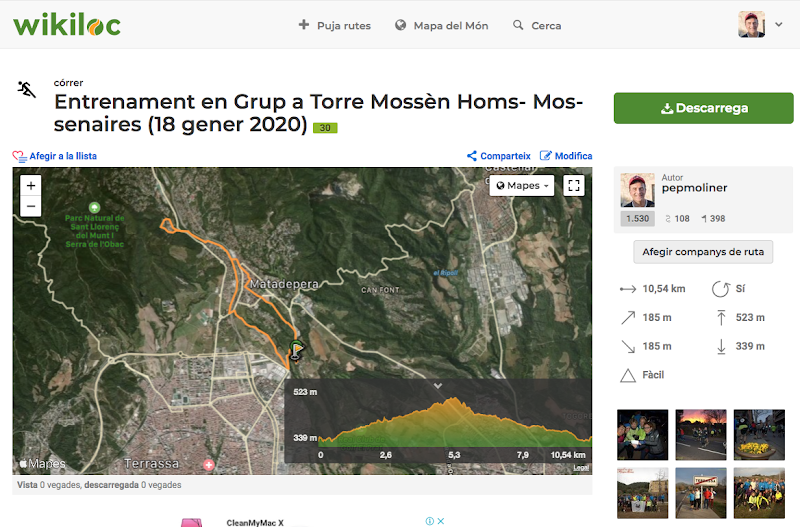Click the circular route Sí icon

point(720,289)
